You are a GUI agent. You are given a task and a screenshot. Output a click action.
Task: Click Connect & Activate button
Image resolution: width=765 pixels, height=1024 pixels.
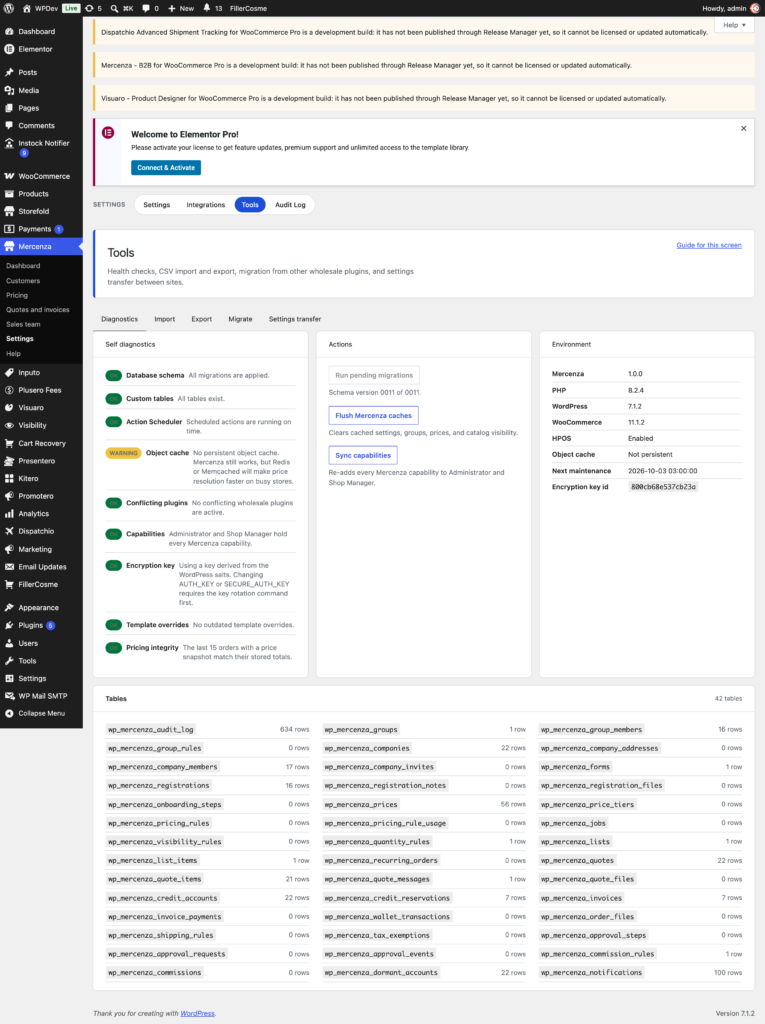click(x=166, y=168)
